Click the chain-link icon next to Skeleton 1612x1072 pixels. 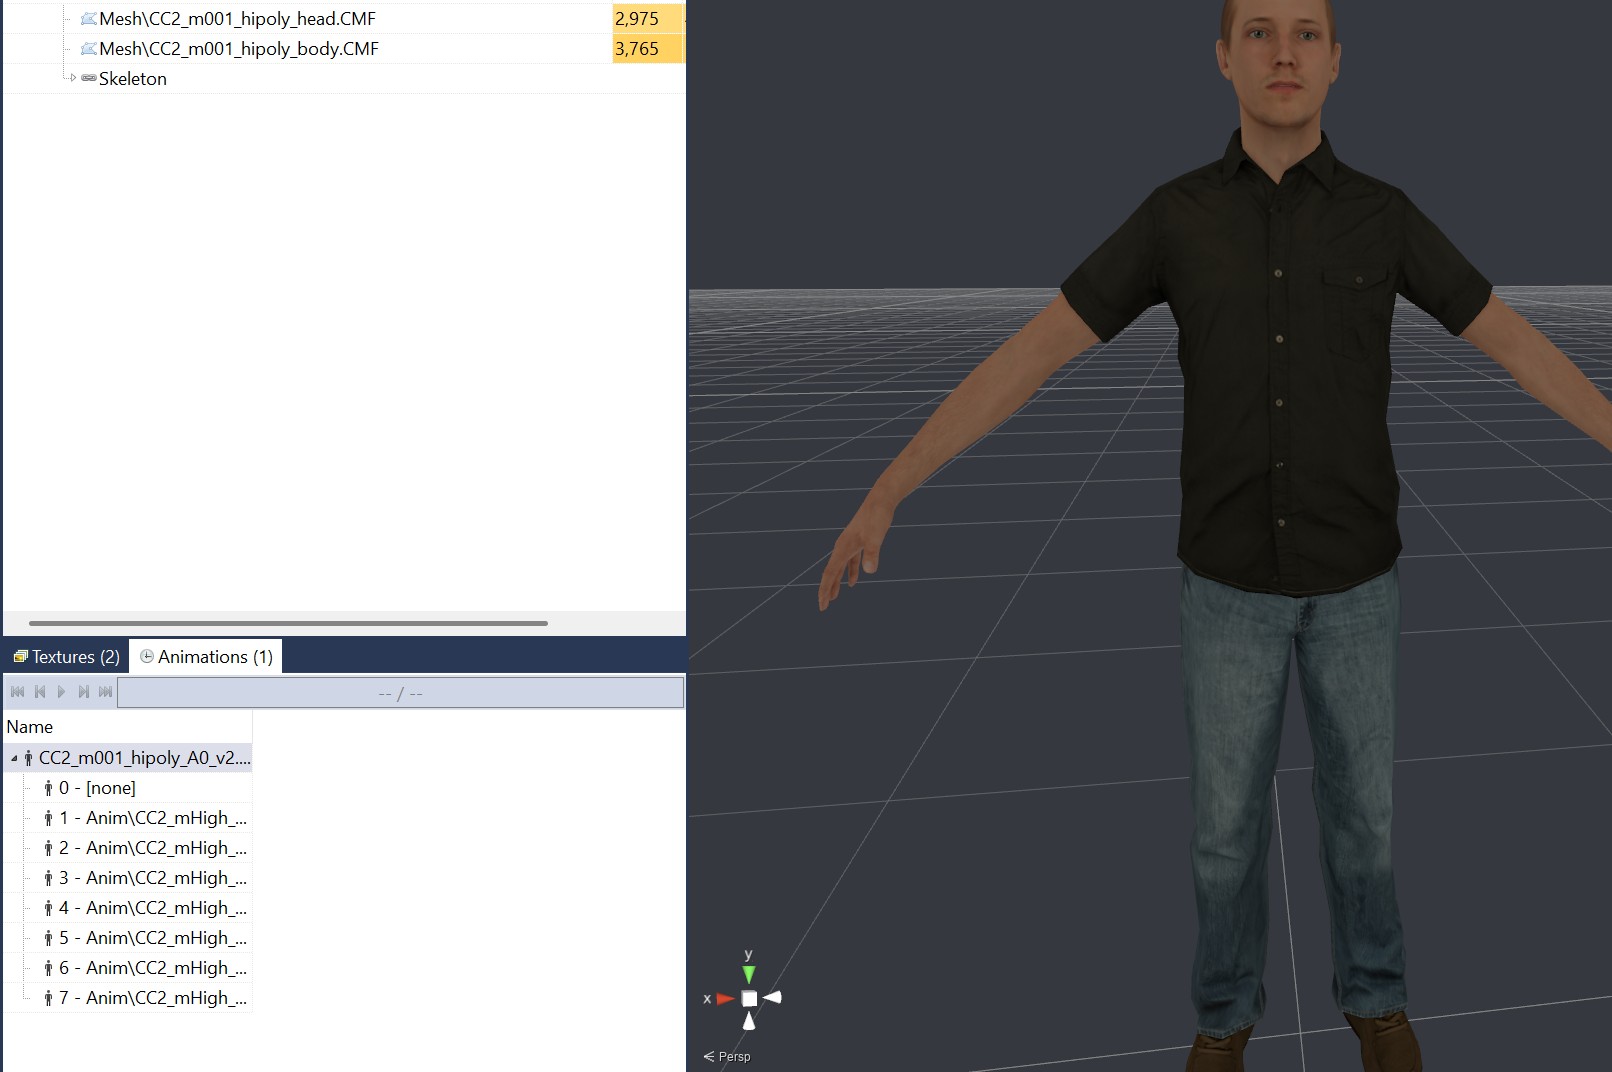88,78
